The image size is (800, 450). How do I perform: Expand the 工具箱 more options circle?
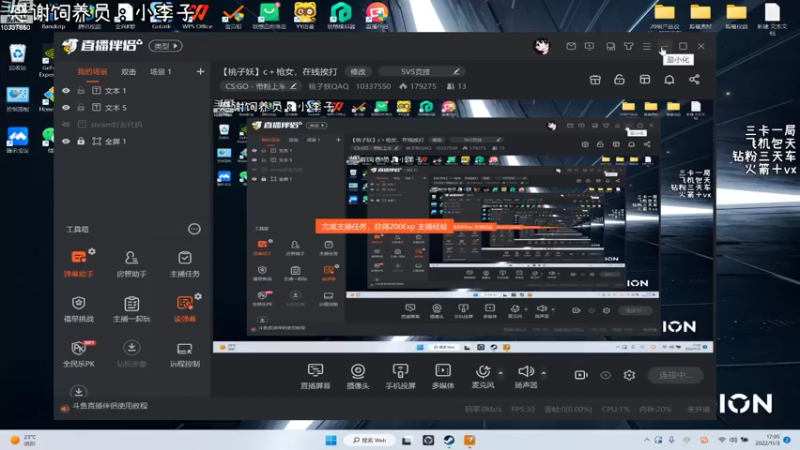pyautogui.click(x=194, y=229)
